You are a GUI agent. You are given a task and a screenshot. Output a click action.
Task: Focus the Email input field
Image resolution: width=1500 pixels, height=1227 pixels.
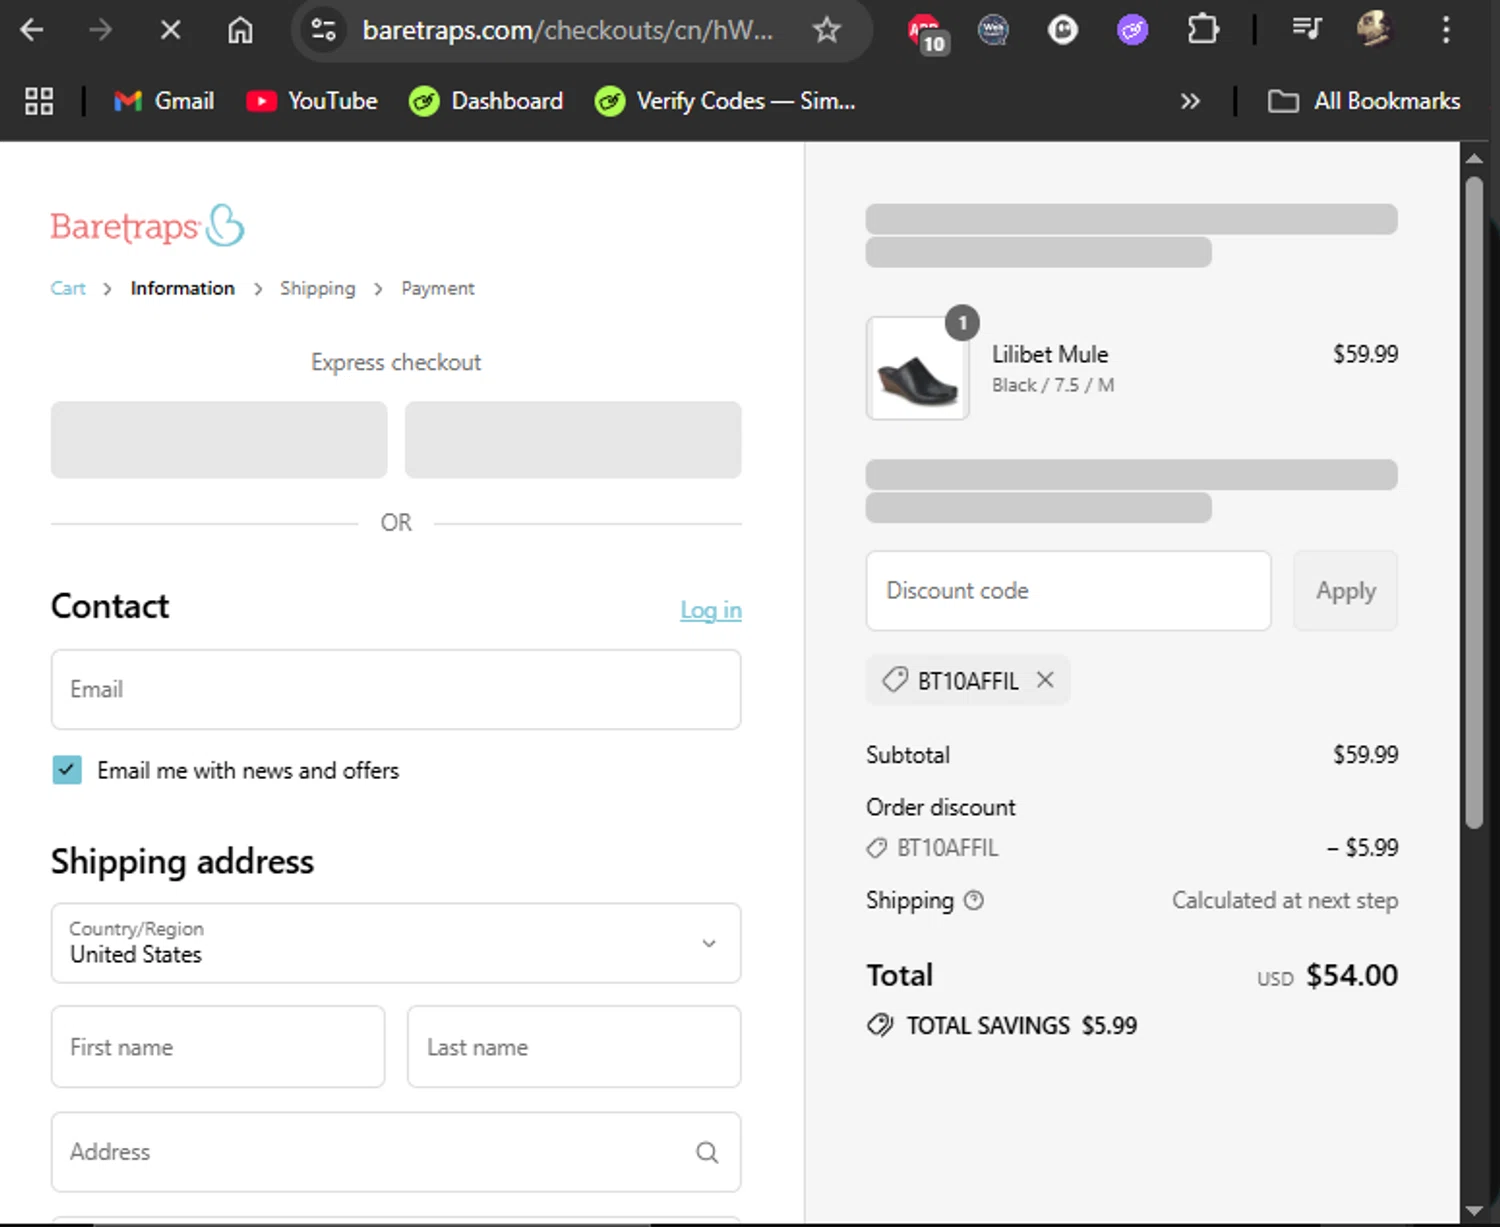(x=396, y=689)
